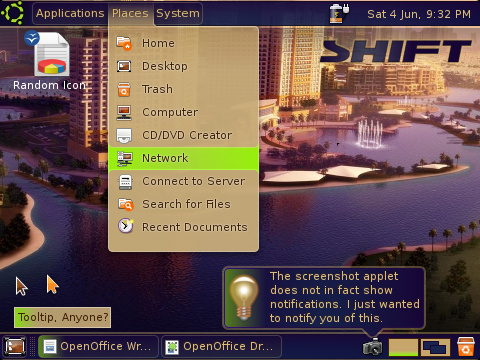The width and height of the screenshot is (480, 360).
Task: Click the magnifier folder icon for Search
Action: 126,204
